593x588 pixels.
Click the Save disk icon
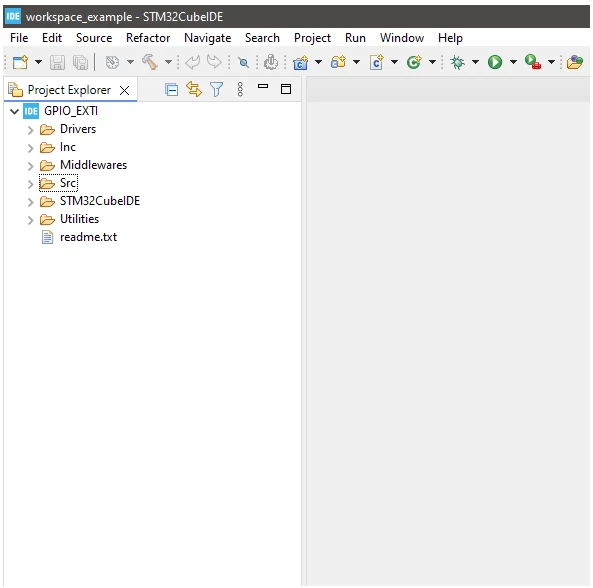coord(57,62)
